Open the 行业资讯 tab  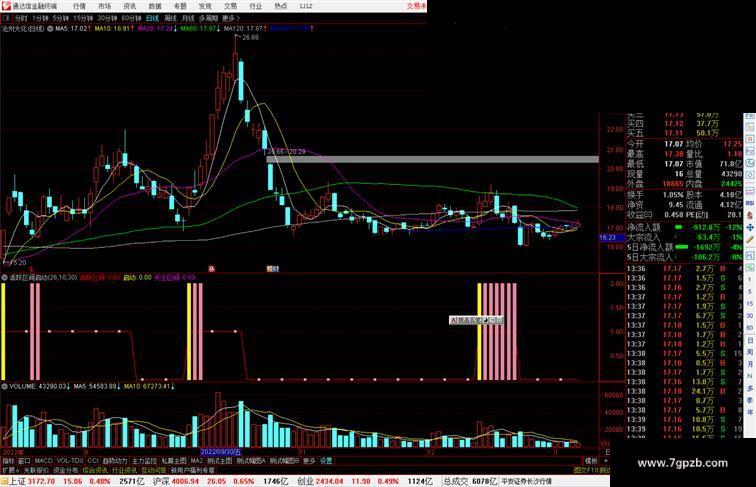click(124, 470)
